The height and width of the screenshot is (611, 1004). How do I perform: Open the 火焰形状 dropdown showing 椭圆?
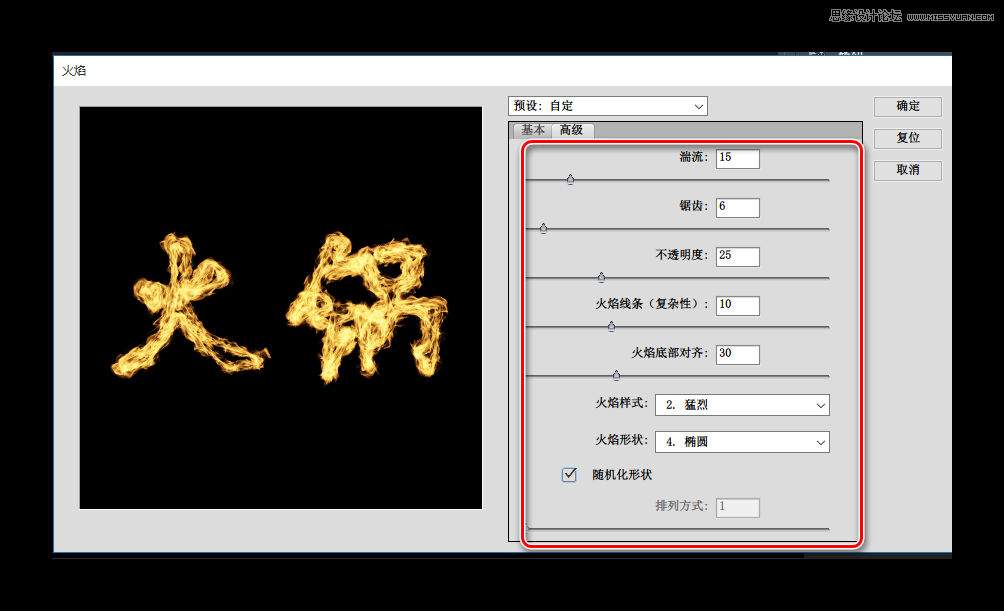click(742, 442)
